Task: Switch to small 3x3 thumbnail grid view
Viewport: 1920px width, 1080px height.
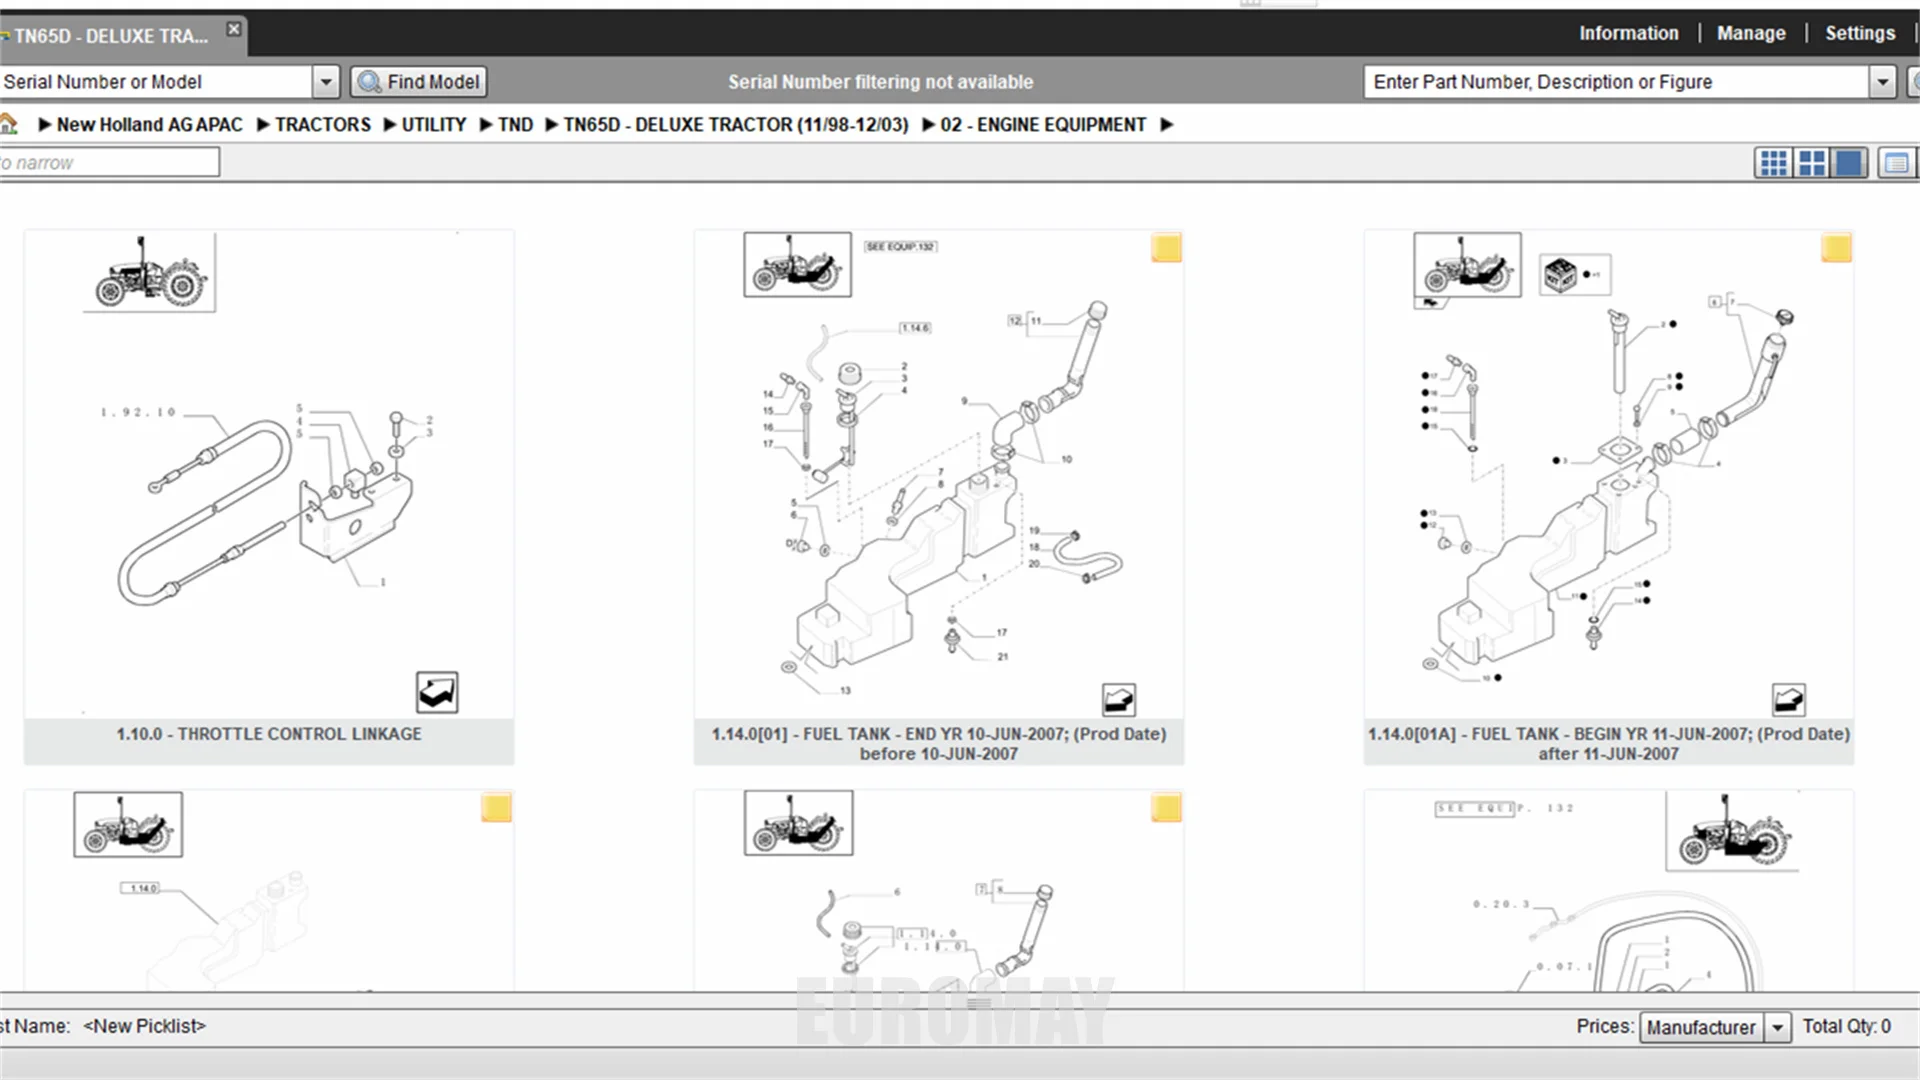Action: click(1773, 163)
